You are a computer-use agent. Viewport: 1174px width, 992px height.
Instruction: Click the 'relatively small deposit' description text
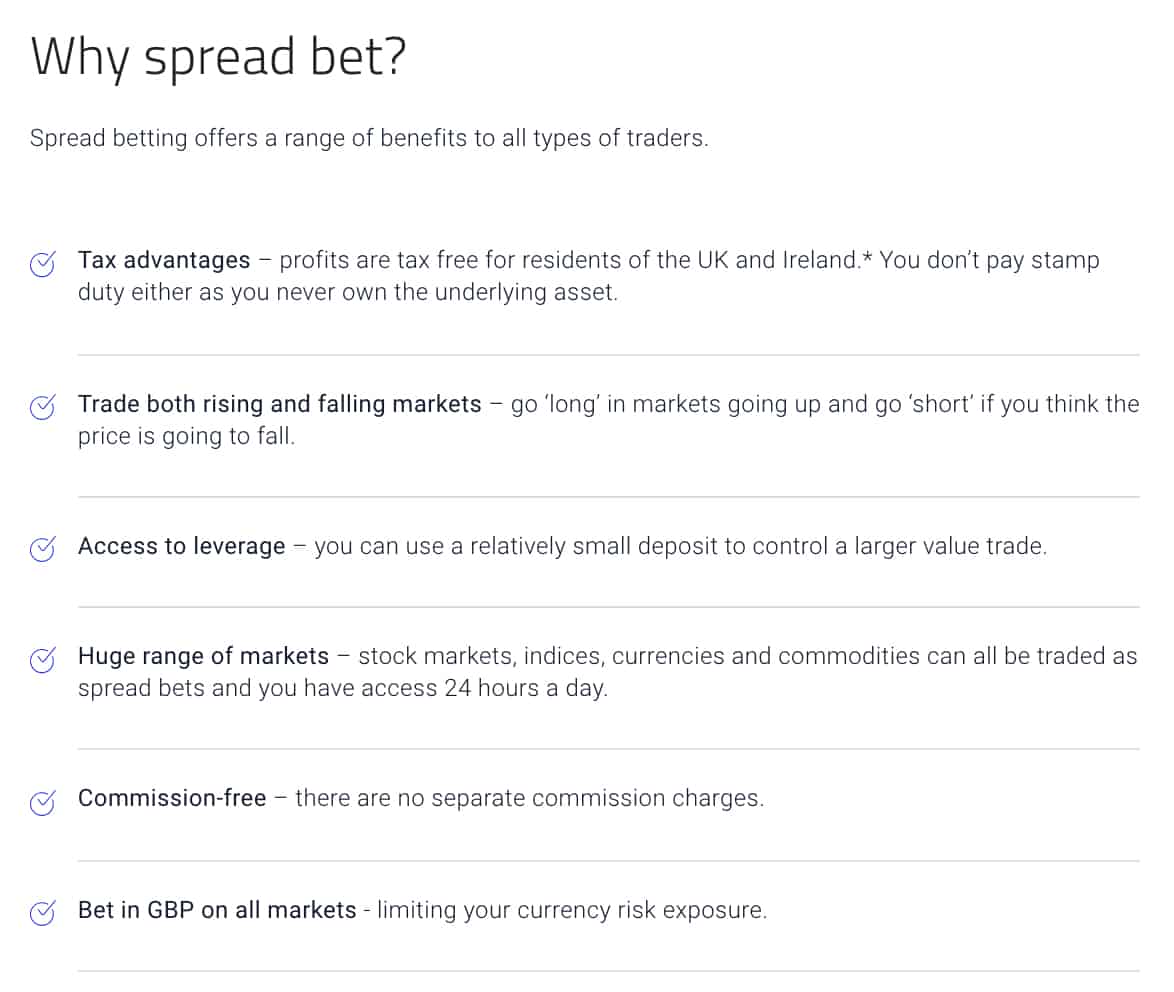pyautogui.click(x=680, y=547)
